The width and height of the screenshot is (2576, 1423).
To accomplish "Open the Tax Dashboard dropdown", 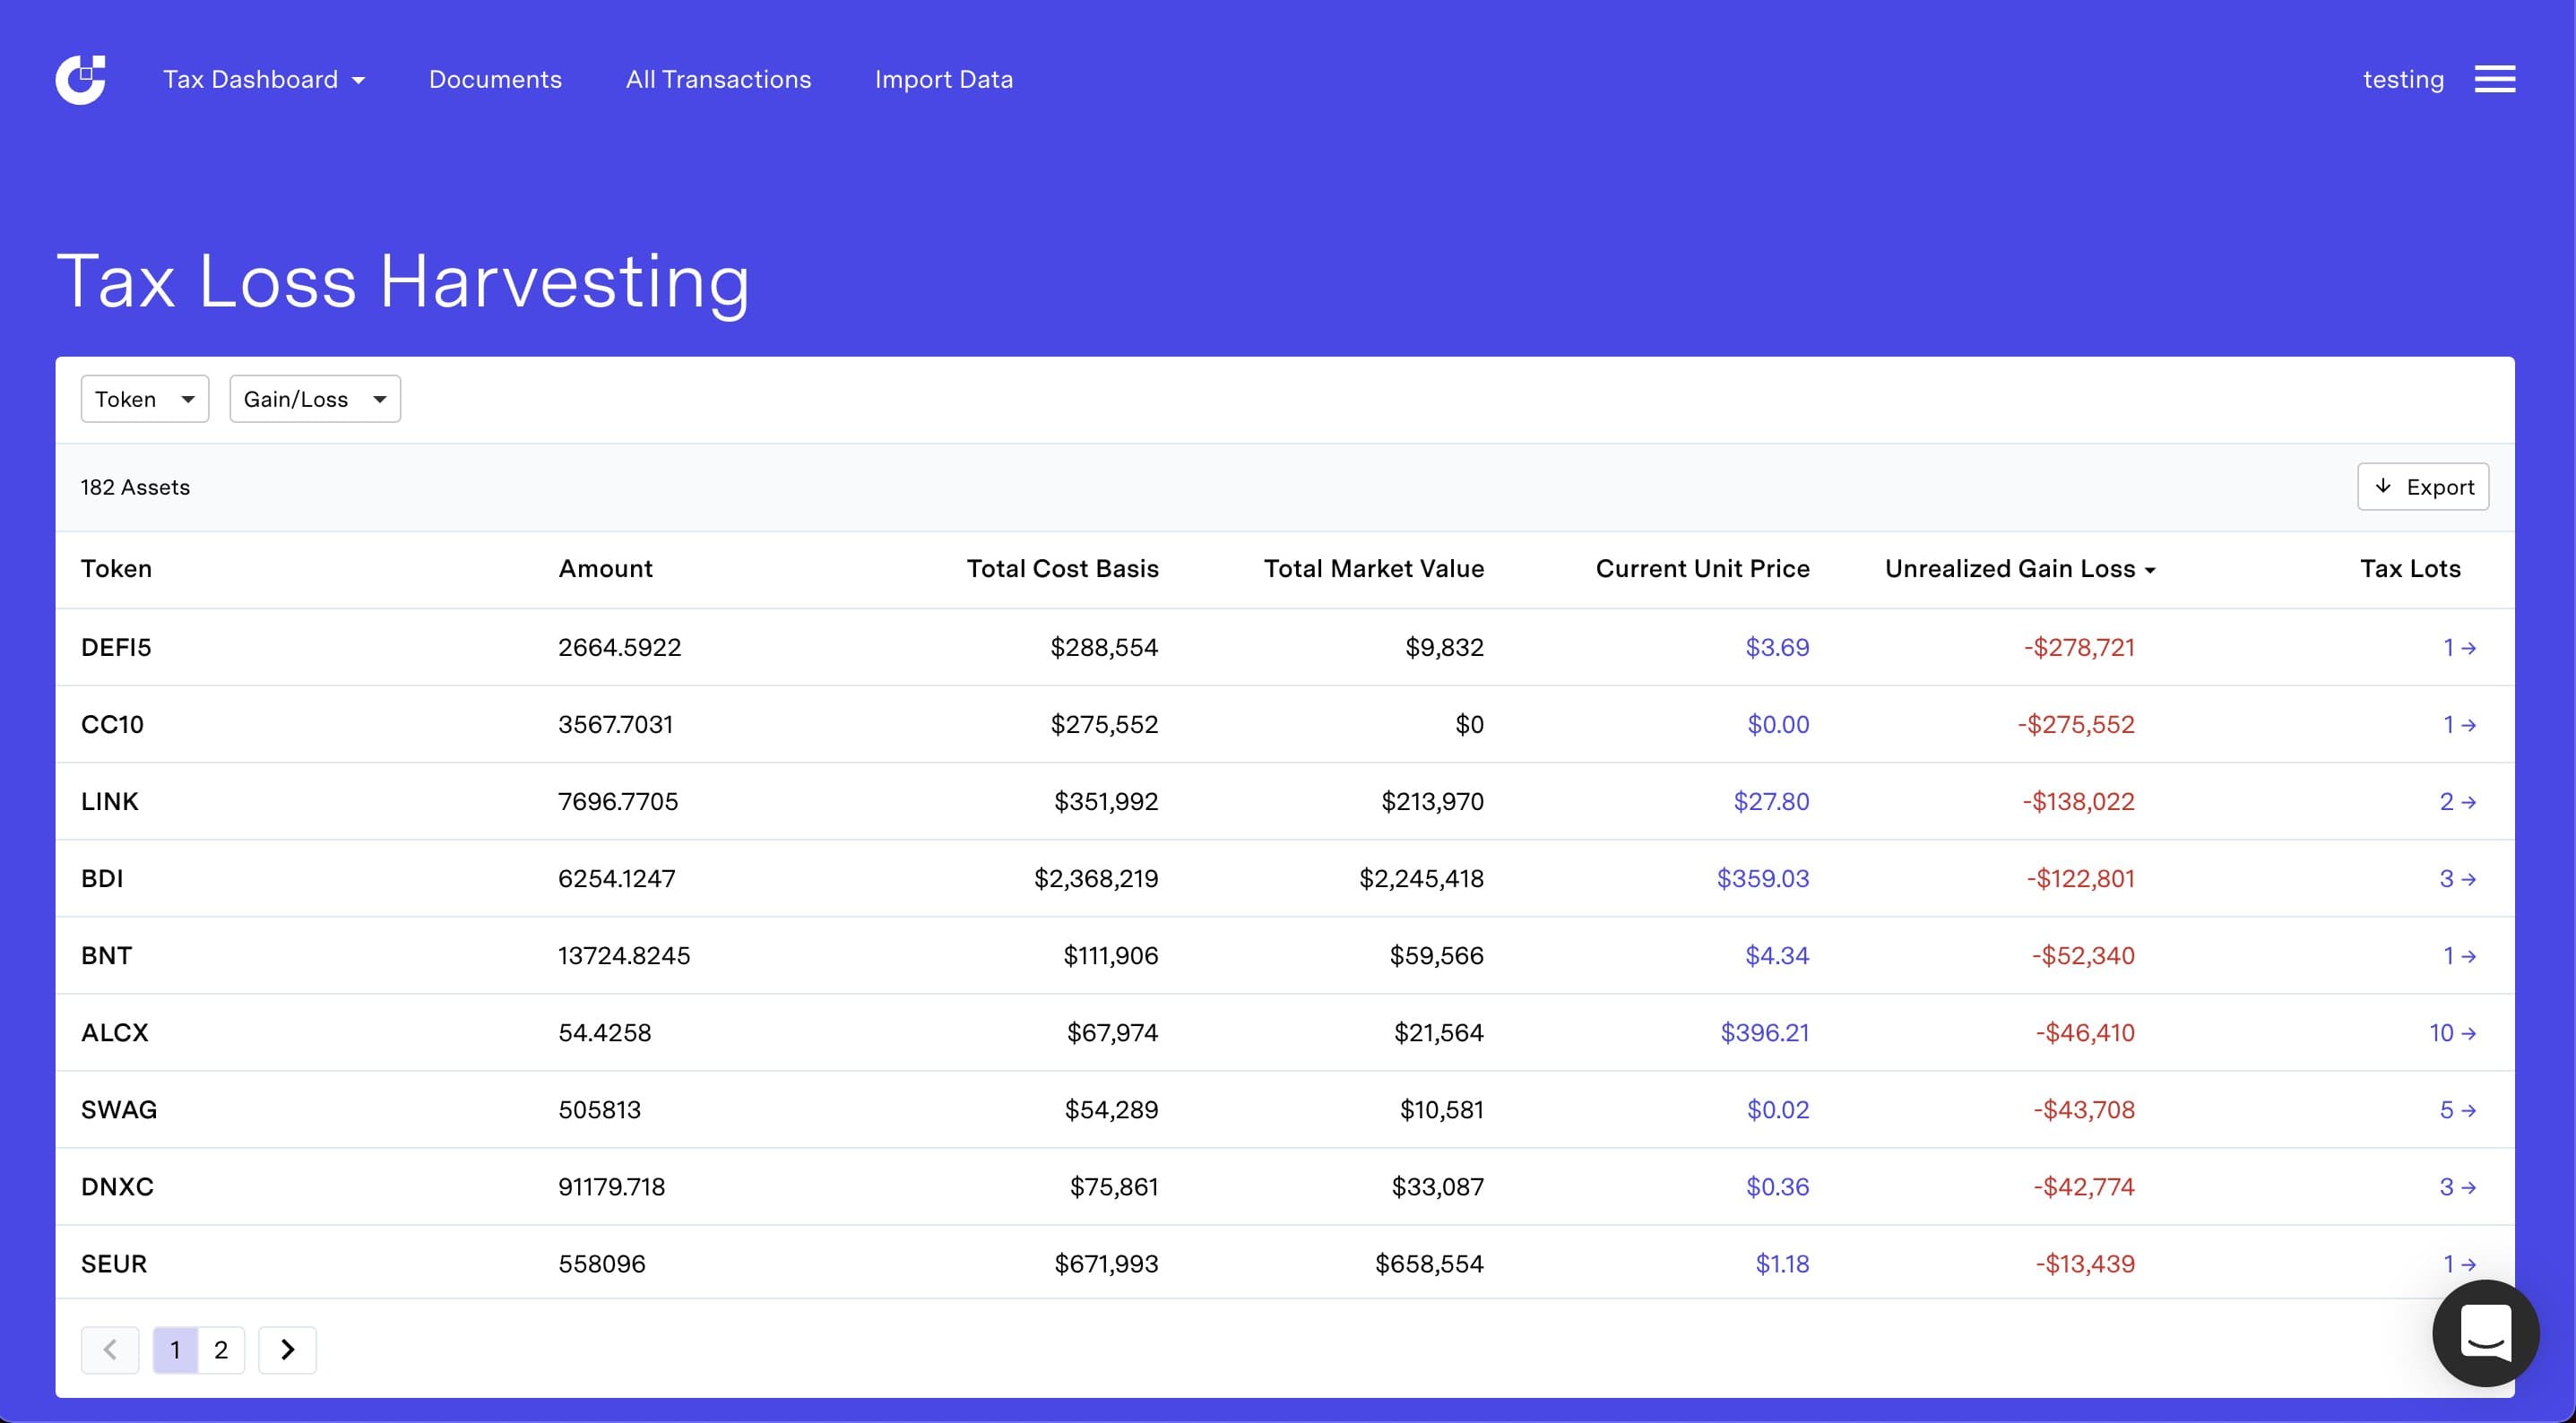I will [264, 79].
